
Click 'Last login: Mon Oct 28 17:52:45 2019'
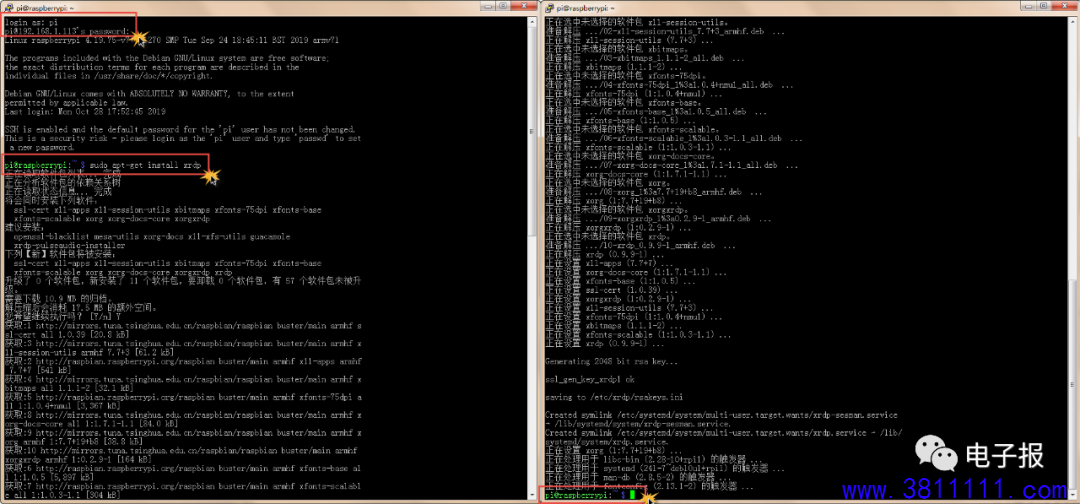click(x=85, y=112)
